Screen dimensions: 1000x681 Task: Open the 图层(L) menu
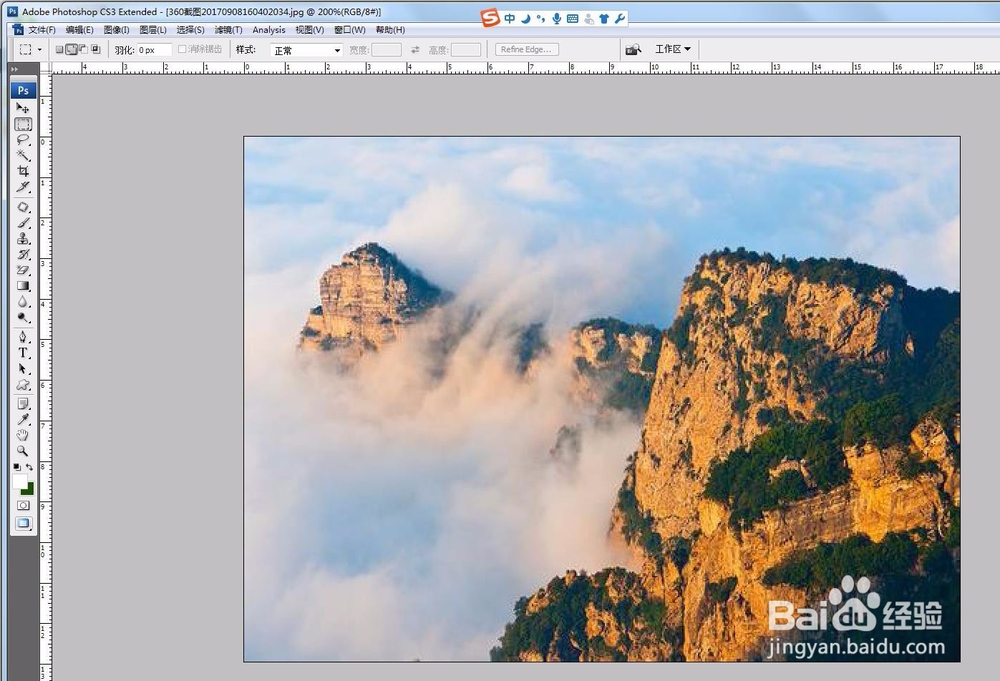[152, 30]
